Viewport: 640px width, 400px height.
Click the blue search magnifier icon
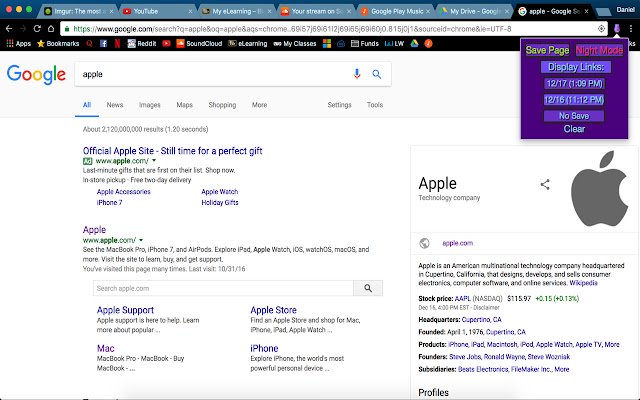pyautogui.click(x=377, y=74)
